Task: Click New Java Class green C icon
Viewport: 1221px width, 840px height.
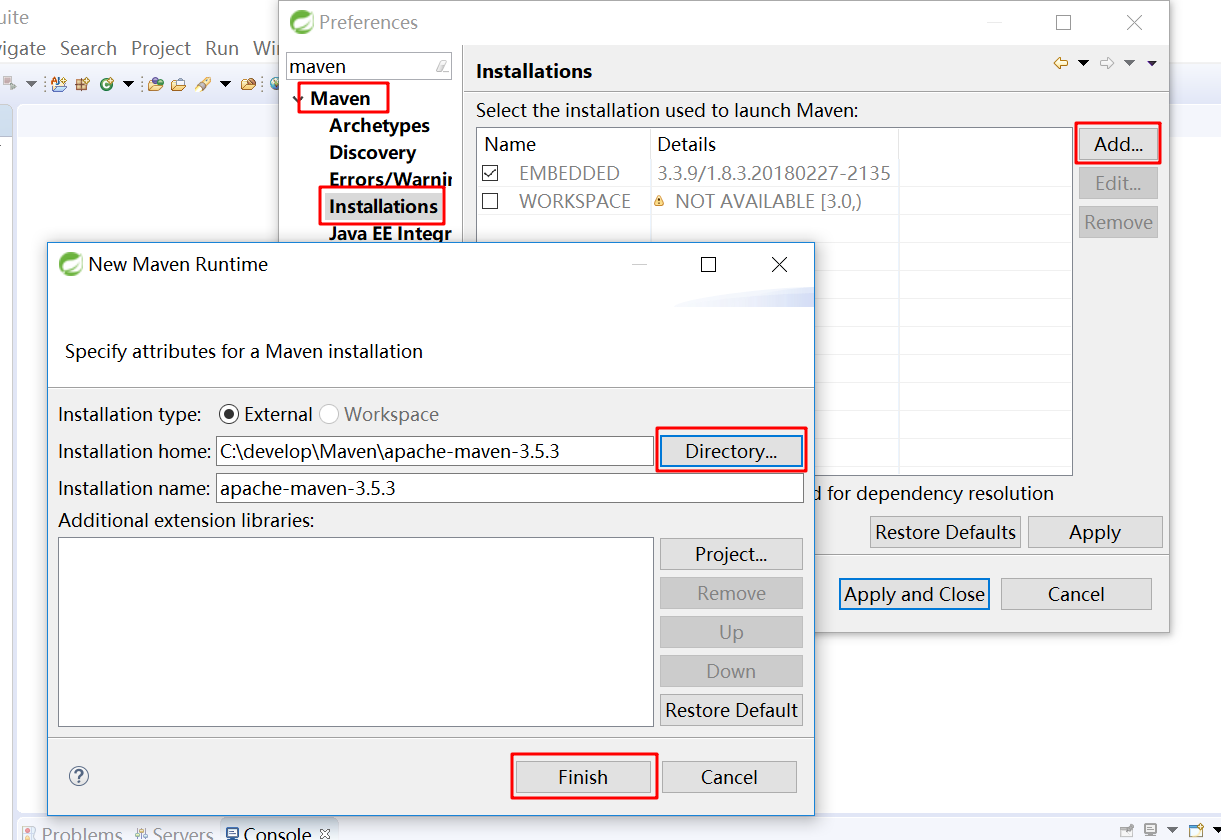Action: pyautogui.click(x=107, y=84)
